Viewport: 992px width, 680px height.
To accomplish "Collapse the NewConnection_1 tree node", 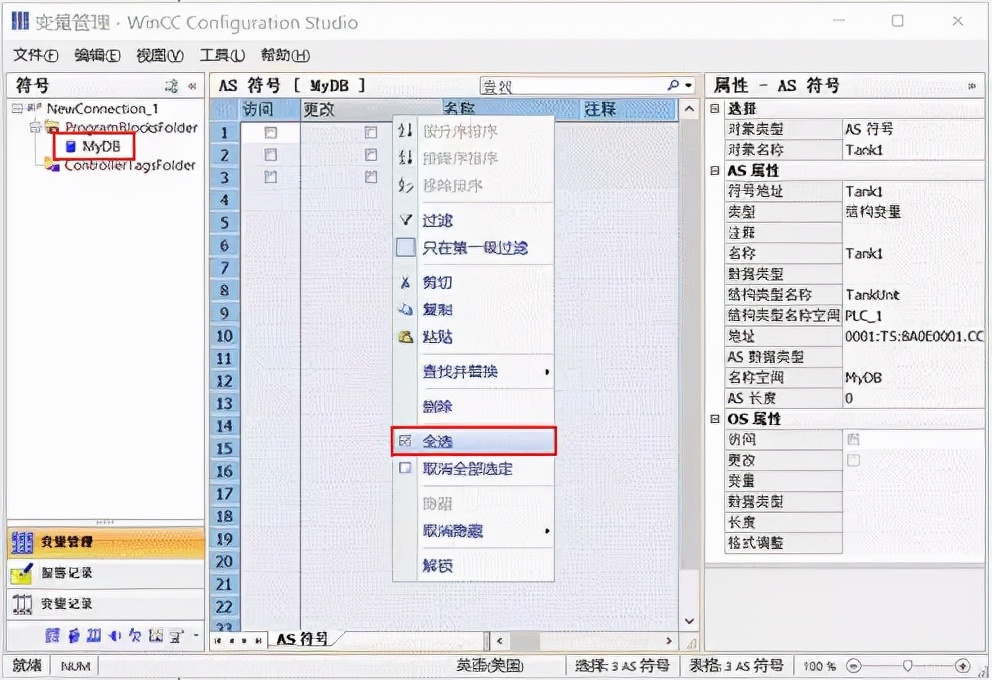I will [x=16, y=107].
